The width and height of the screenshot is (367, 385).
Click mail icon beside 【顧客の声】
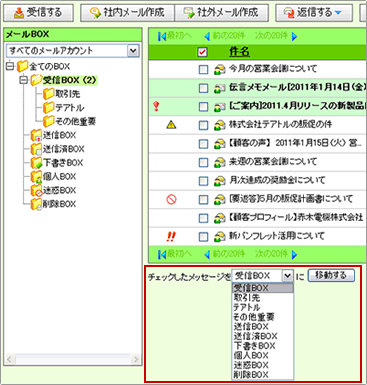220,144
